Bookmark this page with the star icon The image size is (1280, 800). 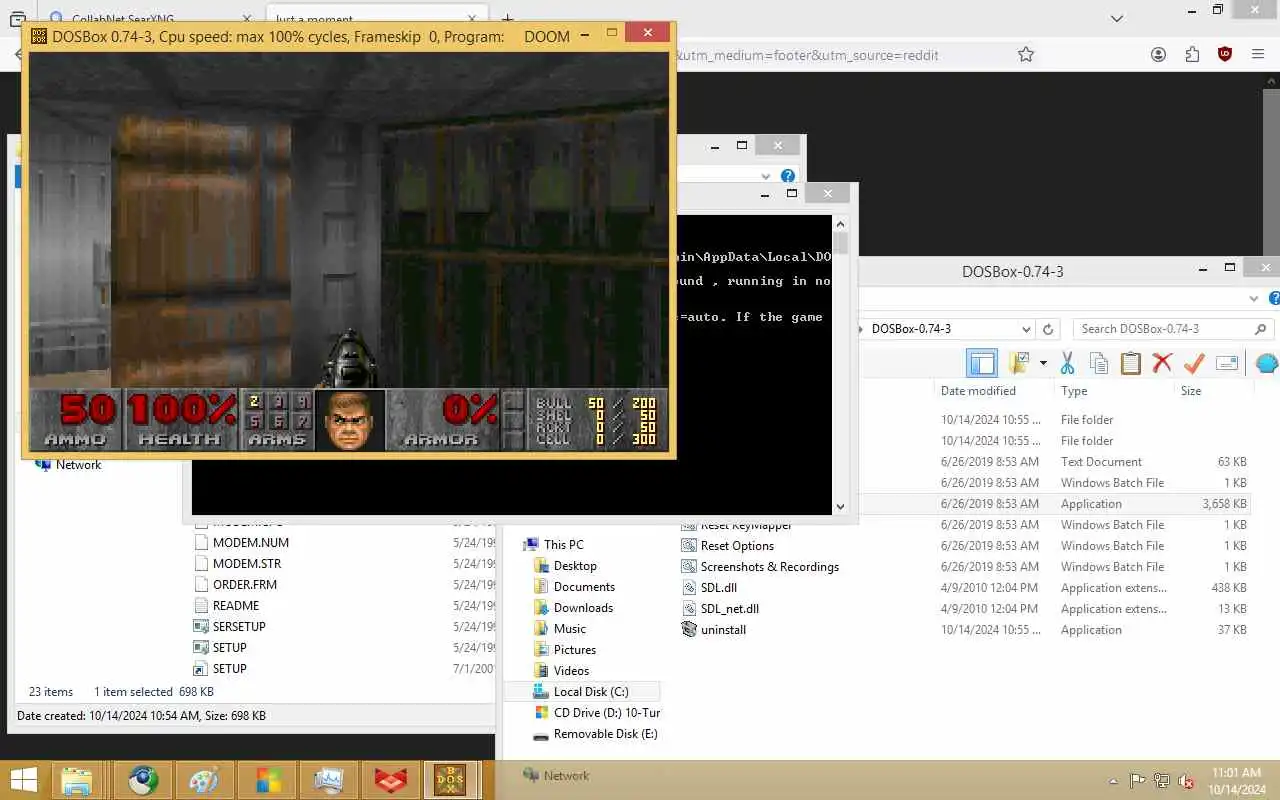(x=1026, y=55)
